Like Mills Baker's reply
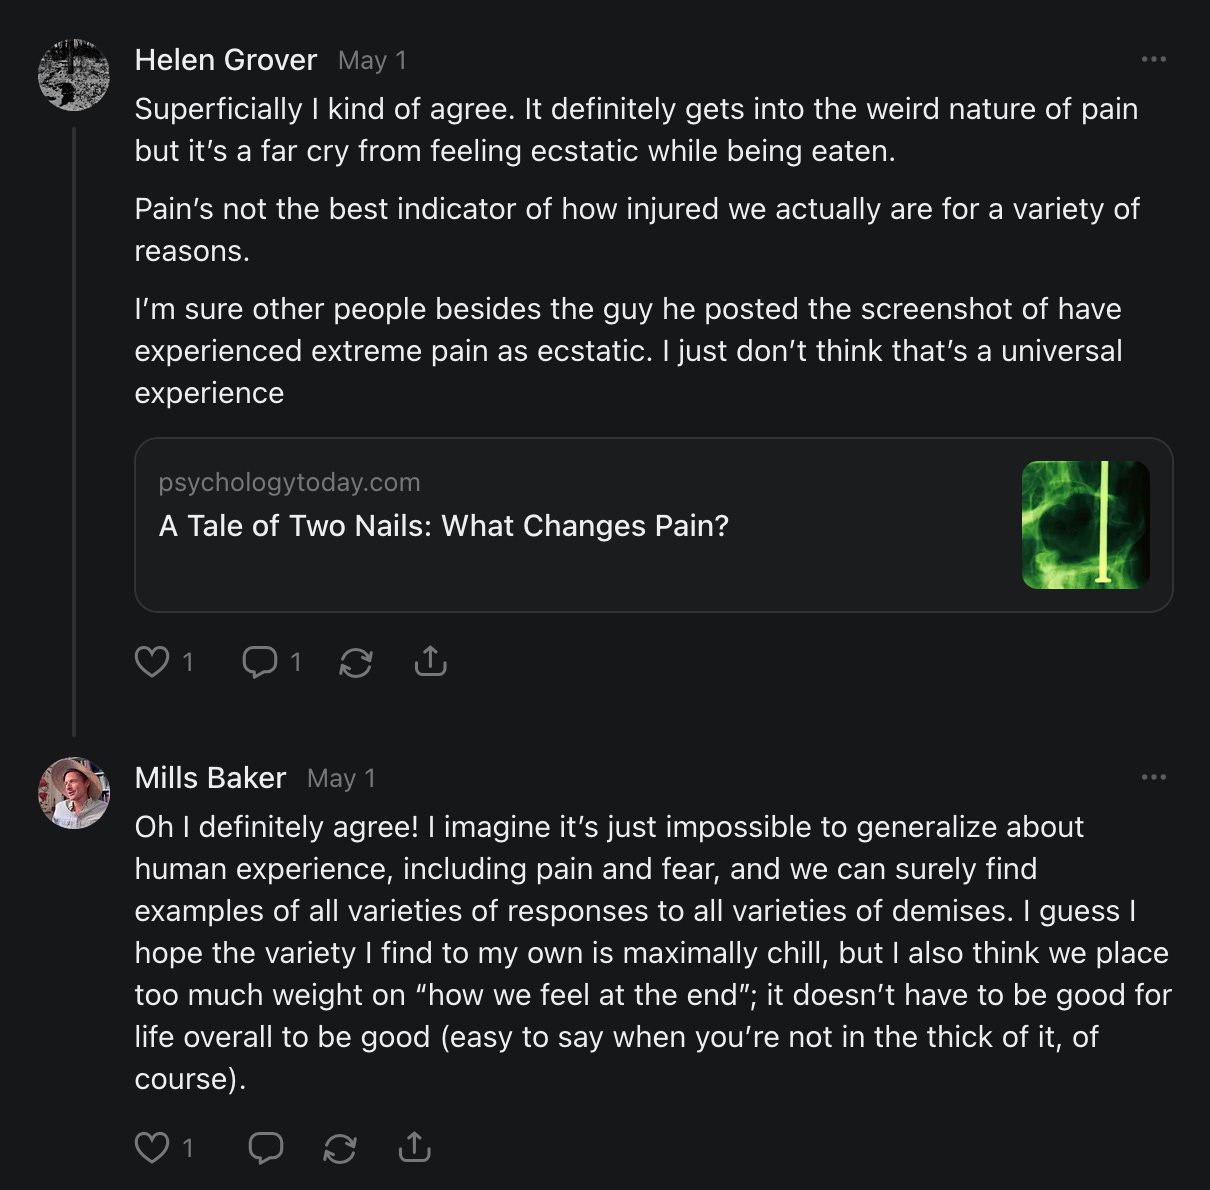 pyautogui.click(x=152, y=1148)
